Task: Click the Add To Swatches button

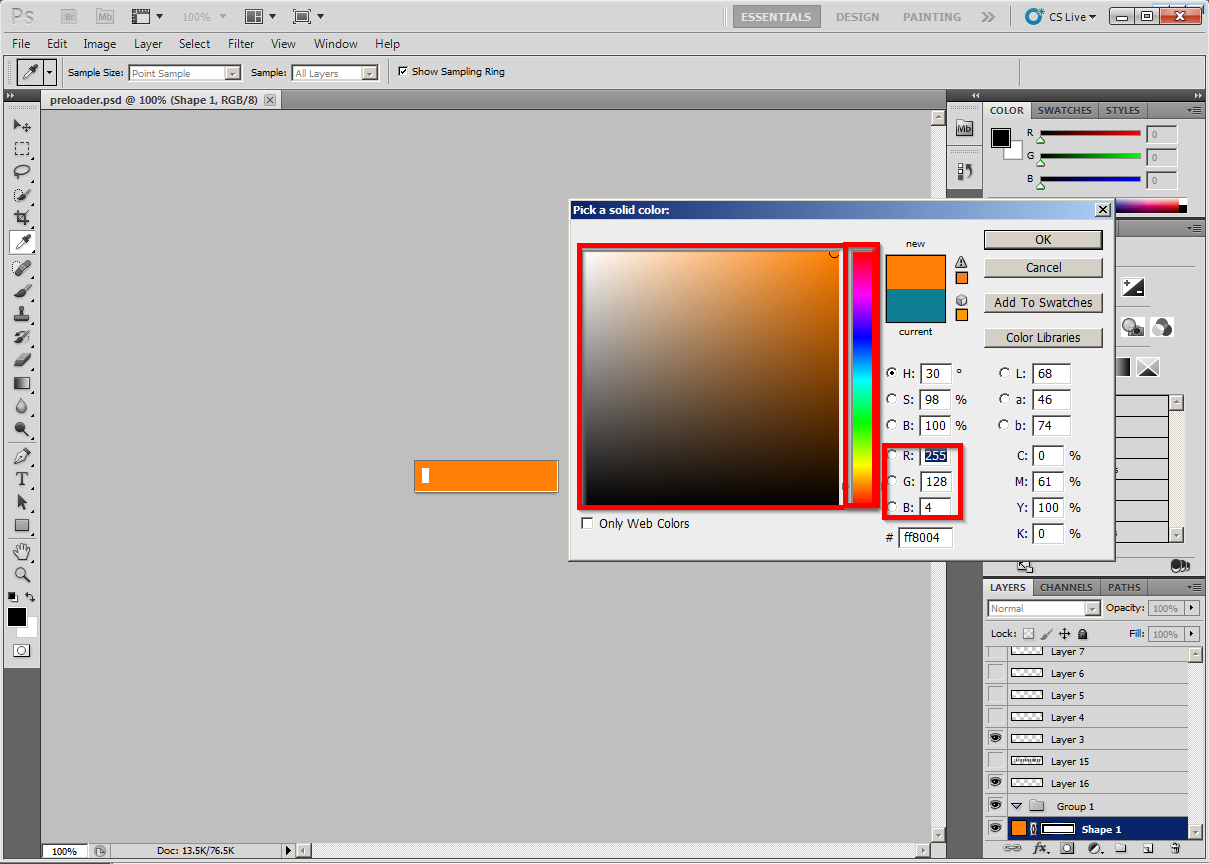Action: [x=1043, y=302]
